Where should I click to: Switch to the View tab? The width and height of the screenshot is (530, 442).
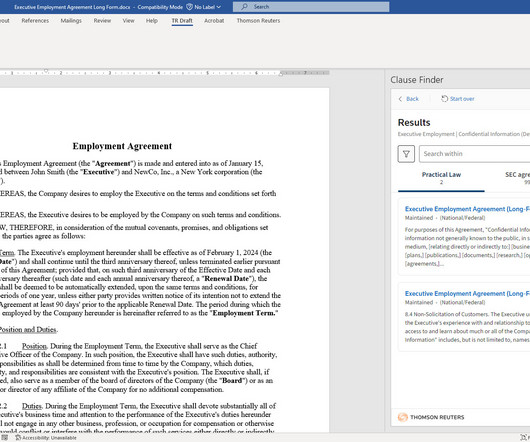(128, 21)
